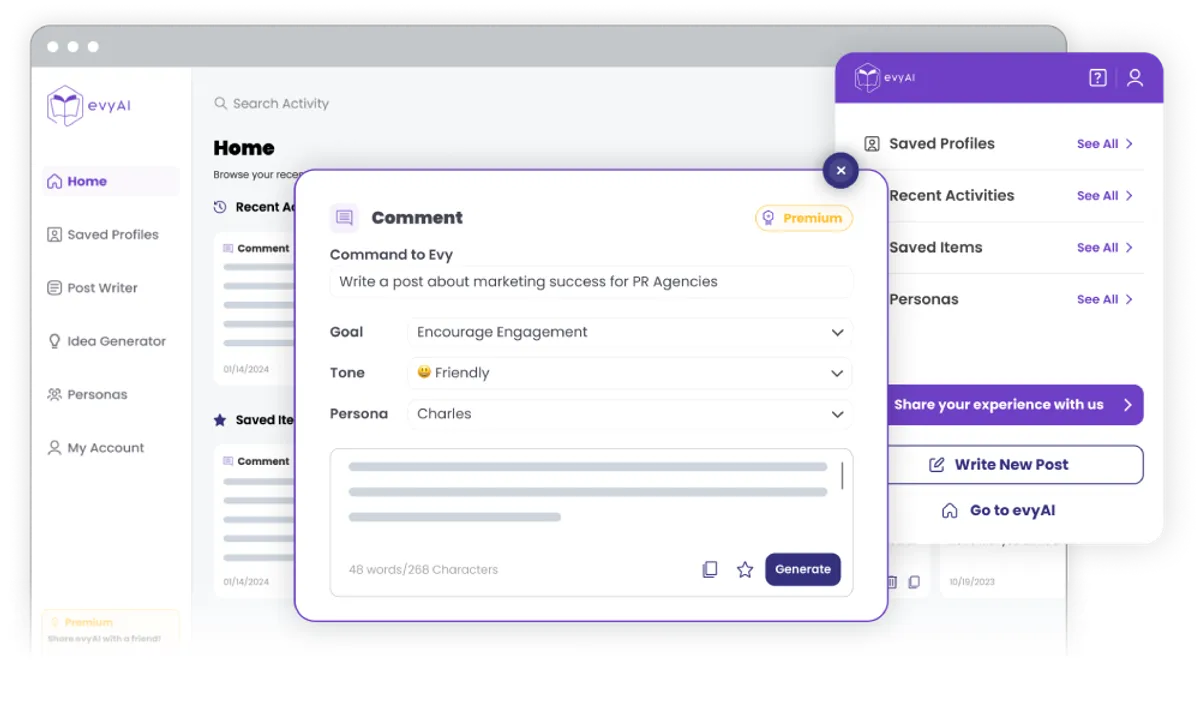This screenshot has width=1200, height=724.
Task: Click the copy icon in Comment dialog
Action: [x=710, y=569]
